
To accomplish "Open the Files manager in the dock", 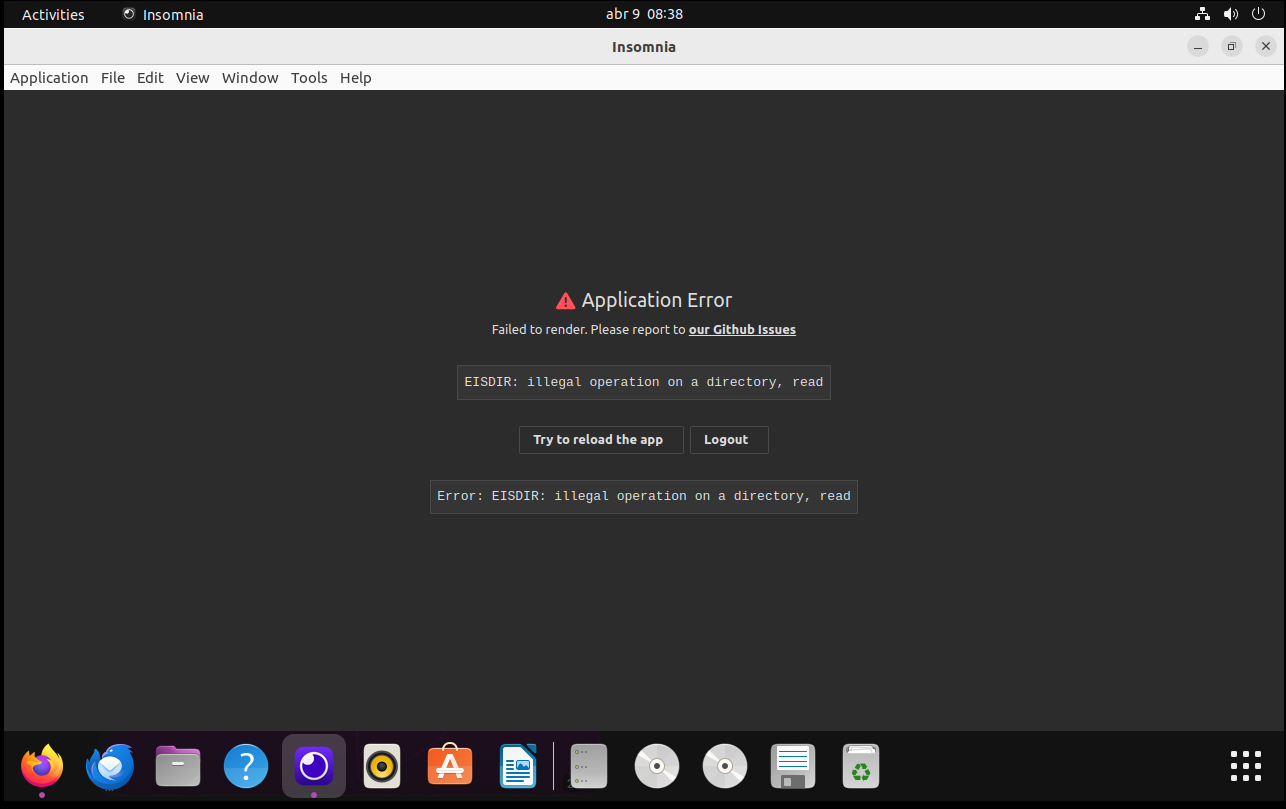I will (178, 767).
